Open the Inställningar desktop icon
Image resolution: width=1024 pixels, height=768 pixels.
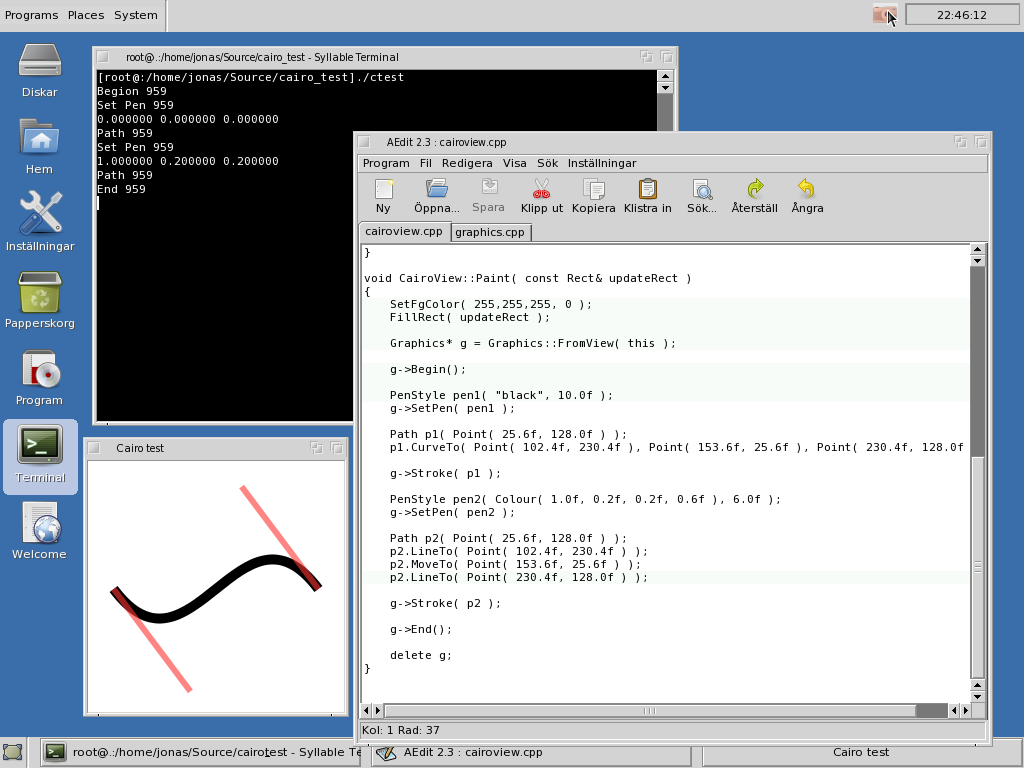coord(40,213)
